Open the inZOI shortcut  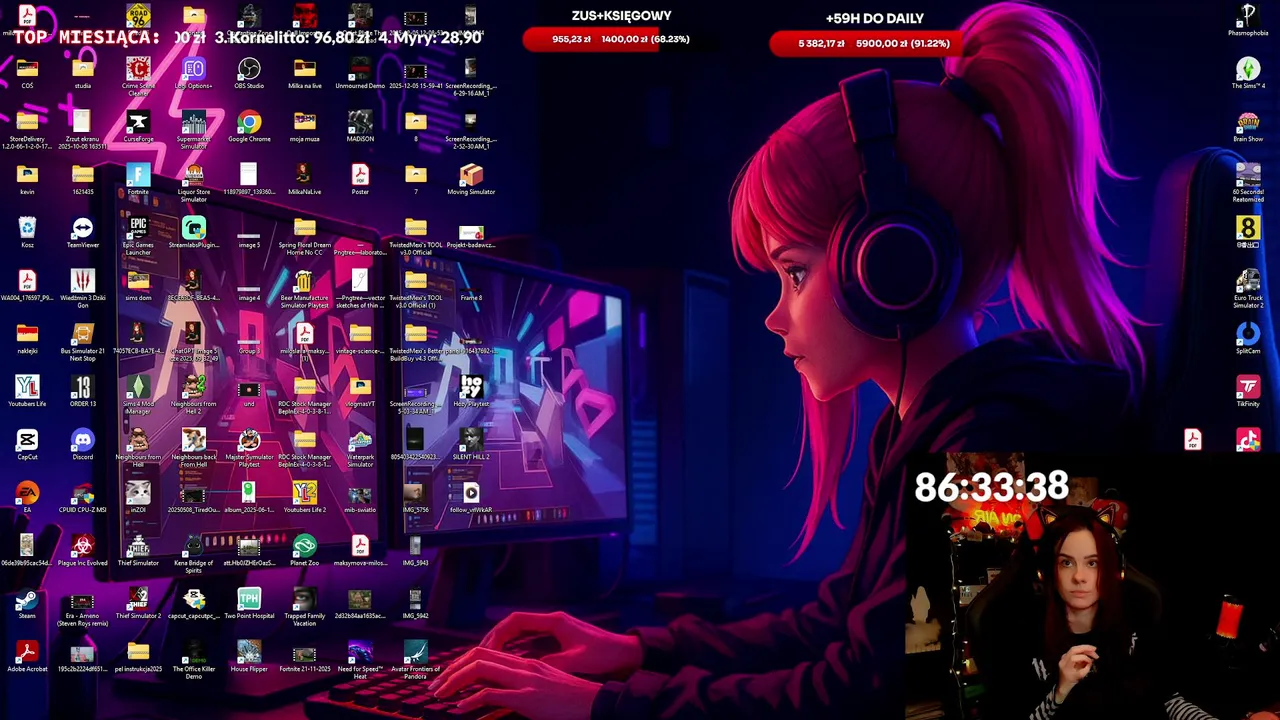coord(138,496)
